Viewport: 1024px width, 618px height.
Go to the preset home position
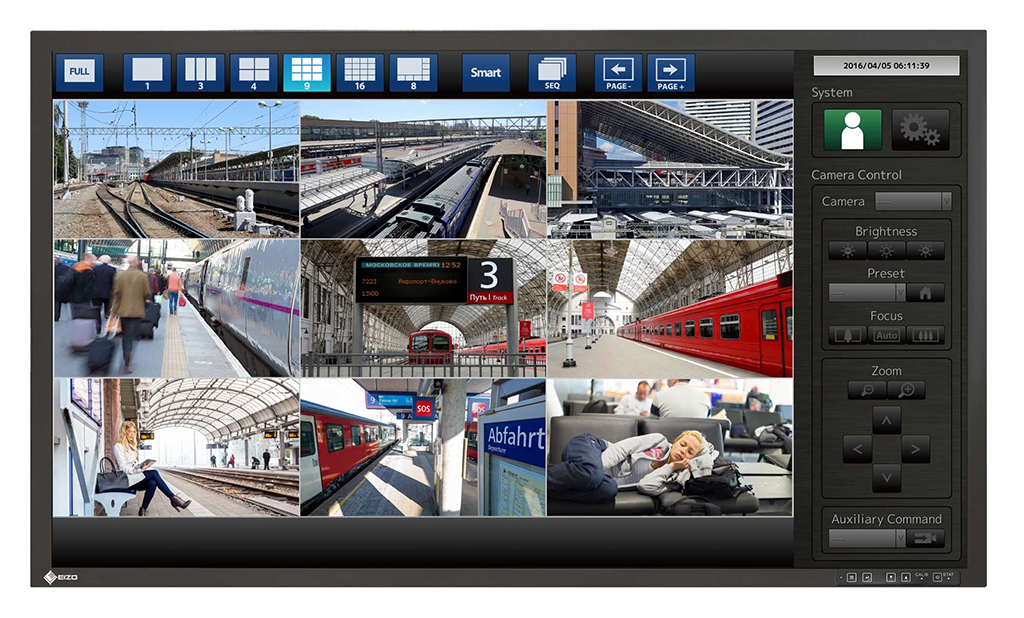(926, 293)
